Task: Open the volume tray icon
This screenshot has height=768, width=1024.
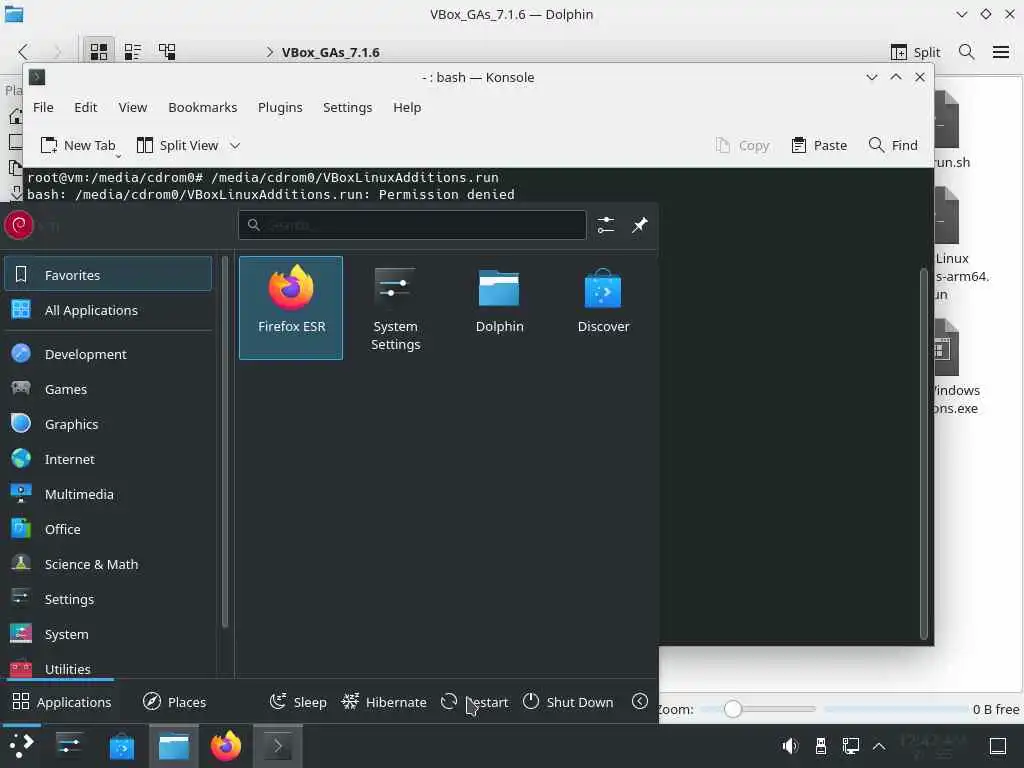Action: point(790,745)
